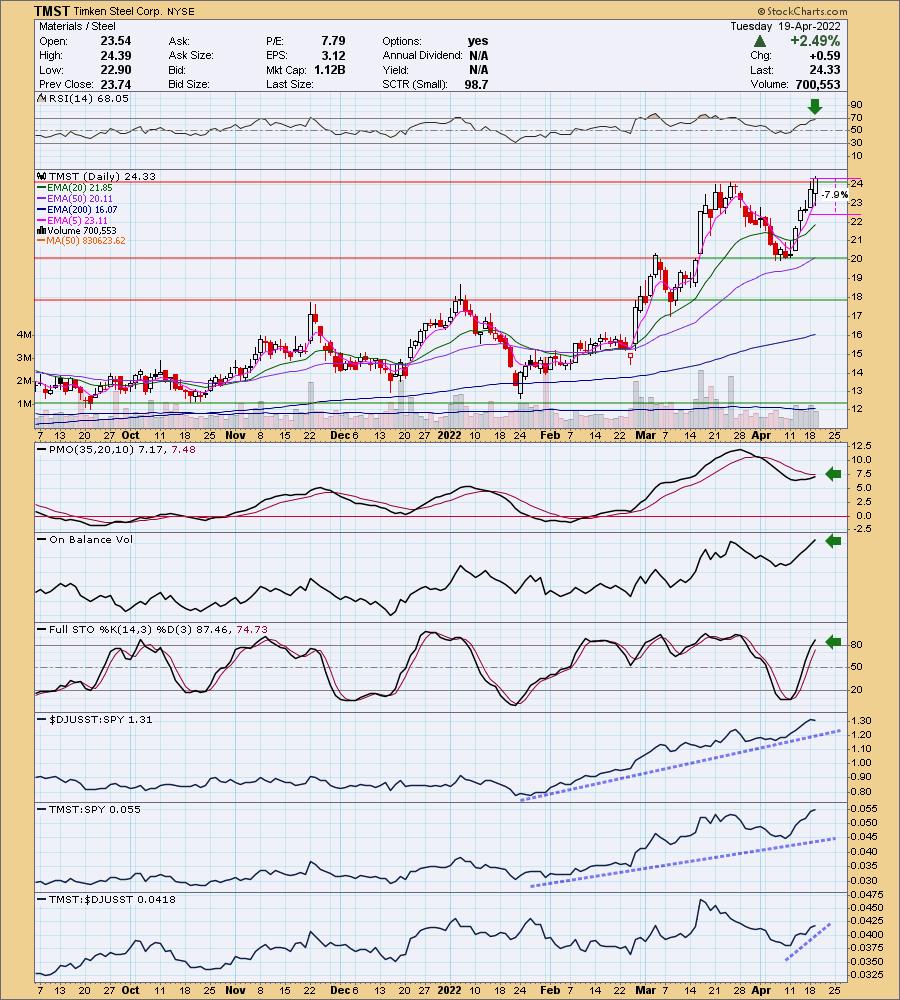The image size is (900, 1000).
Task: Click the Last Size label in the header
Action: click(290, 84)
